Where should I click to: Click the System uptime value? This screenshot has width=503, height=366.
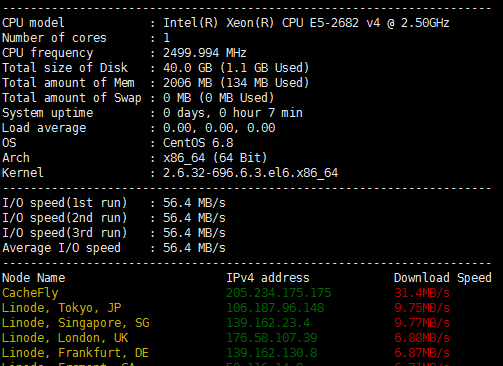coord(233,113)
